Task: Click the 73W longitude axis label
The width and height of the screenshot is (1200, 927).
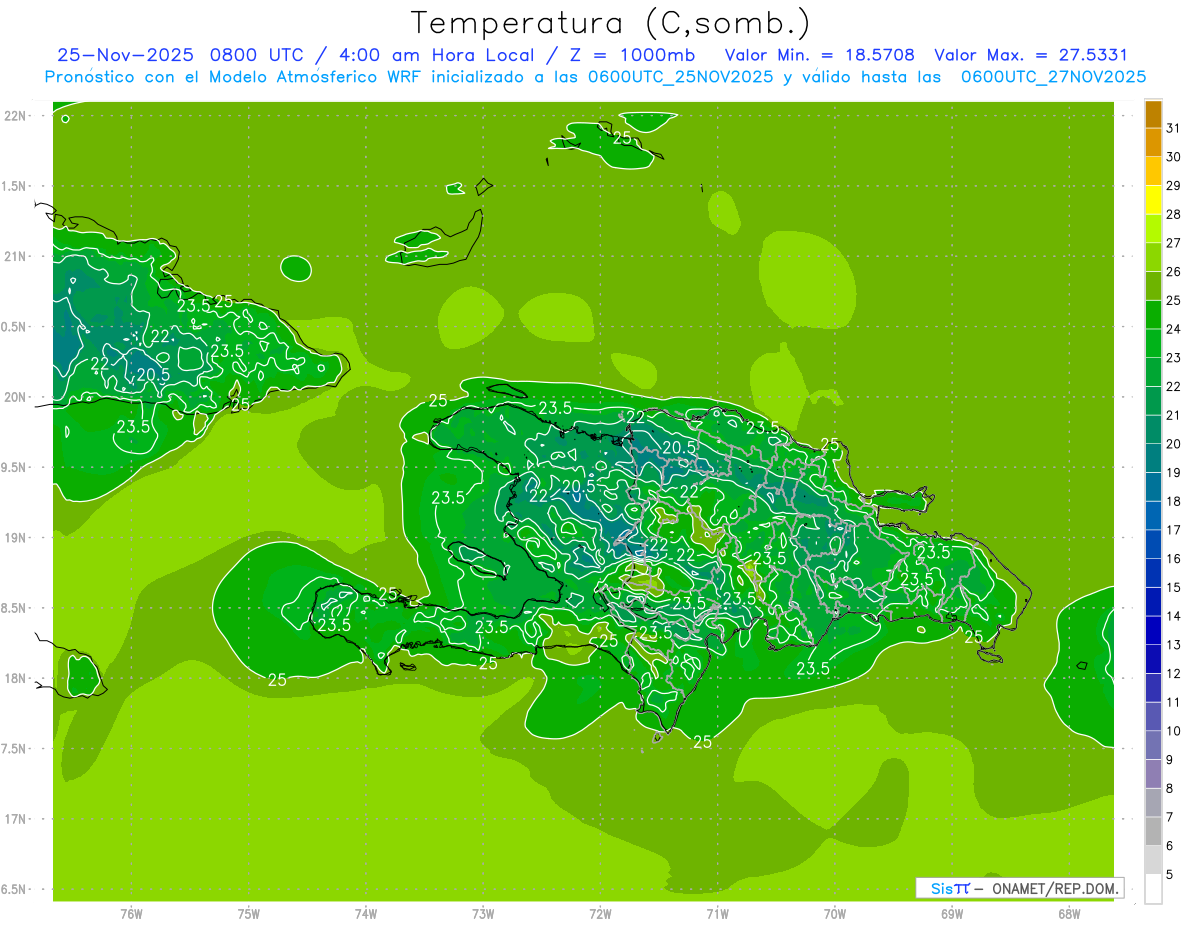Action: click(x=483, y=914)
